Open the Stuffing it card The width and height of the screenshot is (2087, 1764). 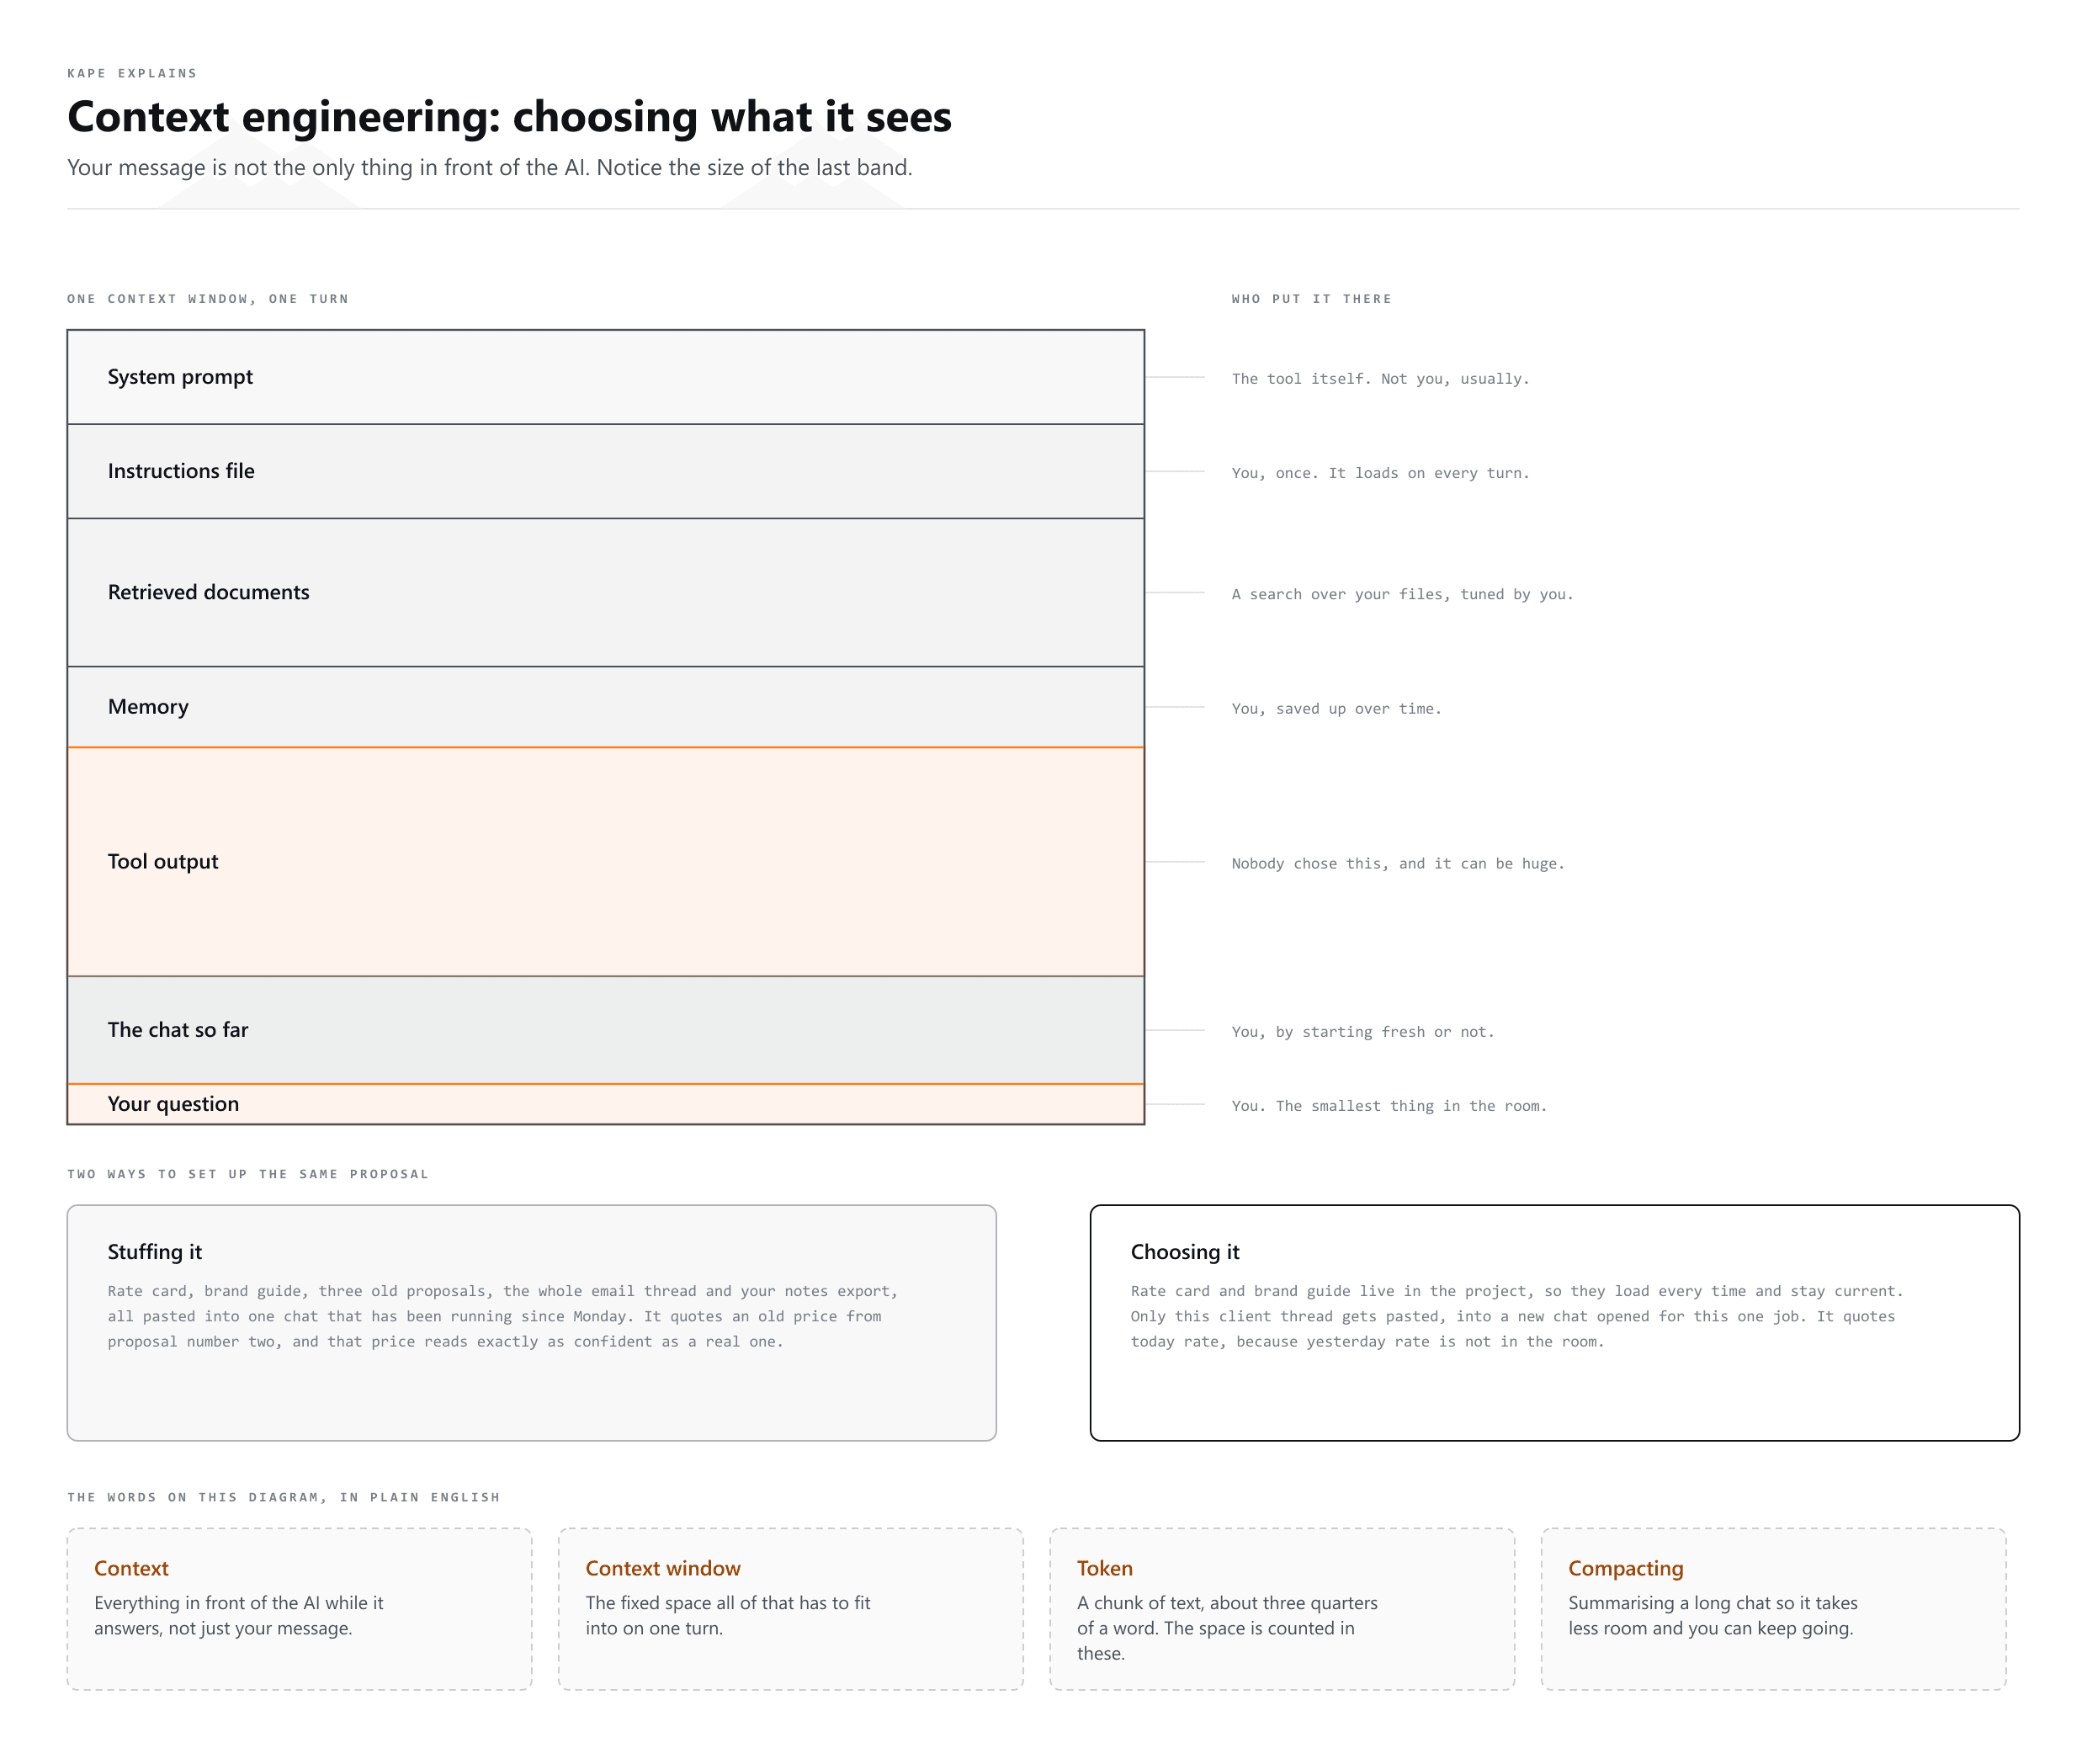click(x=531, y=1322)
